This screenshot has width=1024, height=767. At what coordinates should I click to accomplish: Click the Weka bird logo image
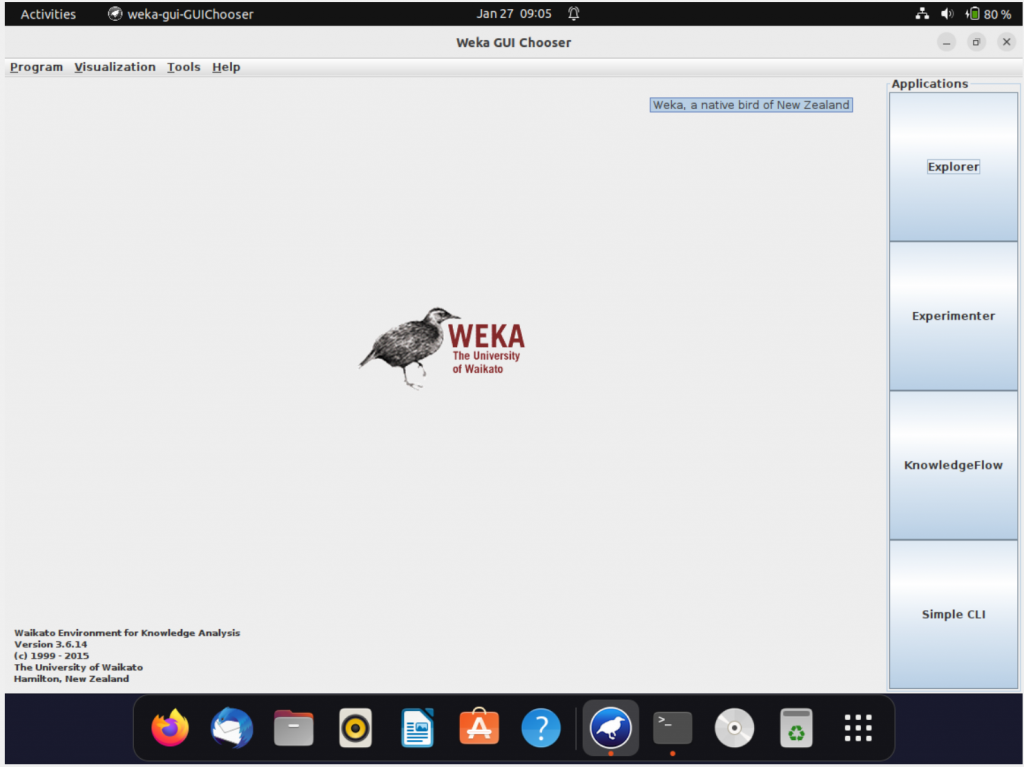(x=441, y=348)
